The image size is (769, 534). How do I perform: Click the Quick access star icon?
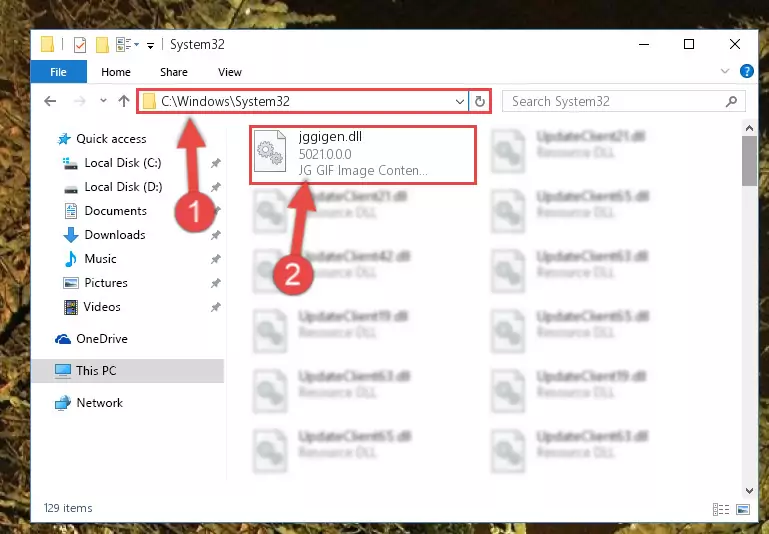click(64, 139)
